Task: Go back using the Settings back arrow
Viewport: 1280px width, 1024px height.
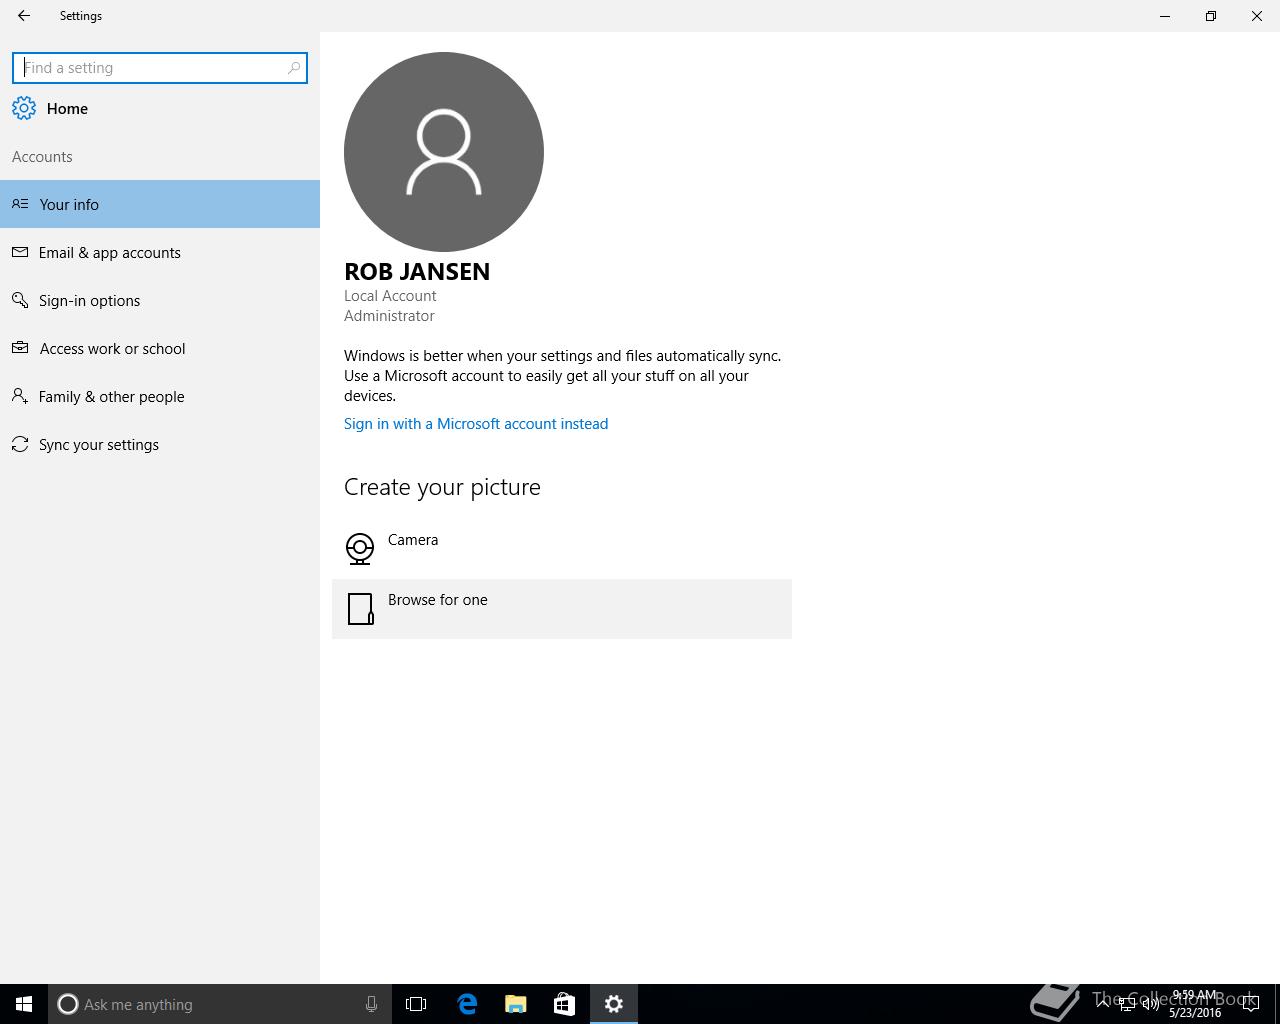Action: 24,16
